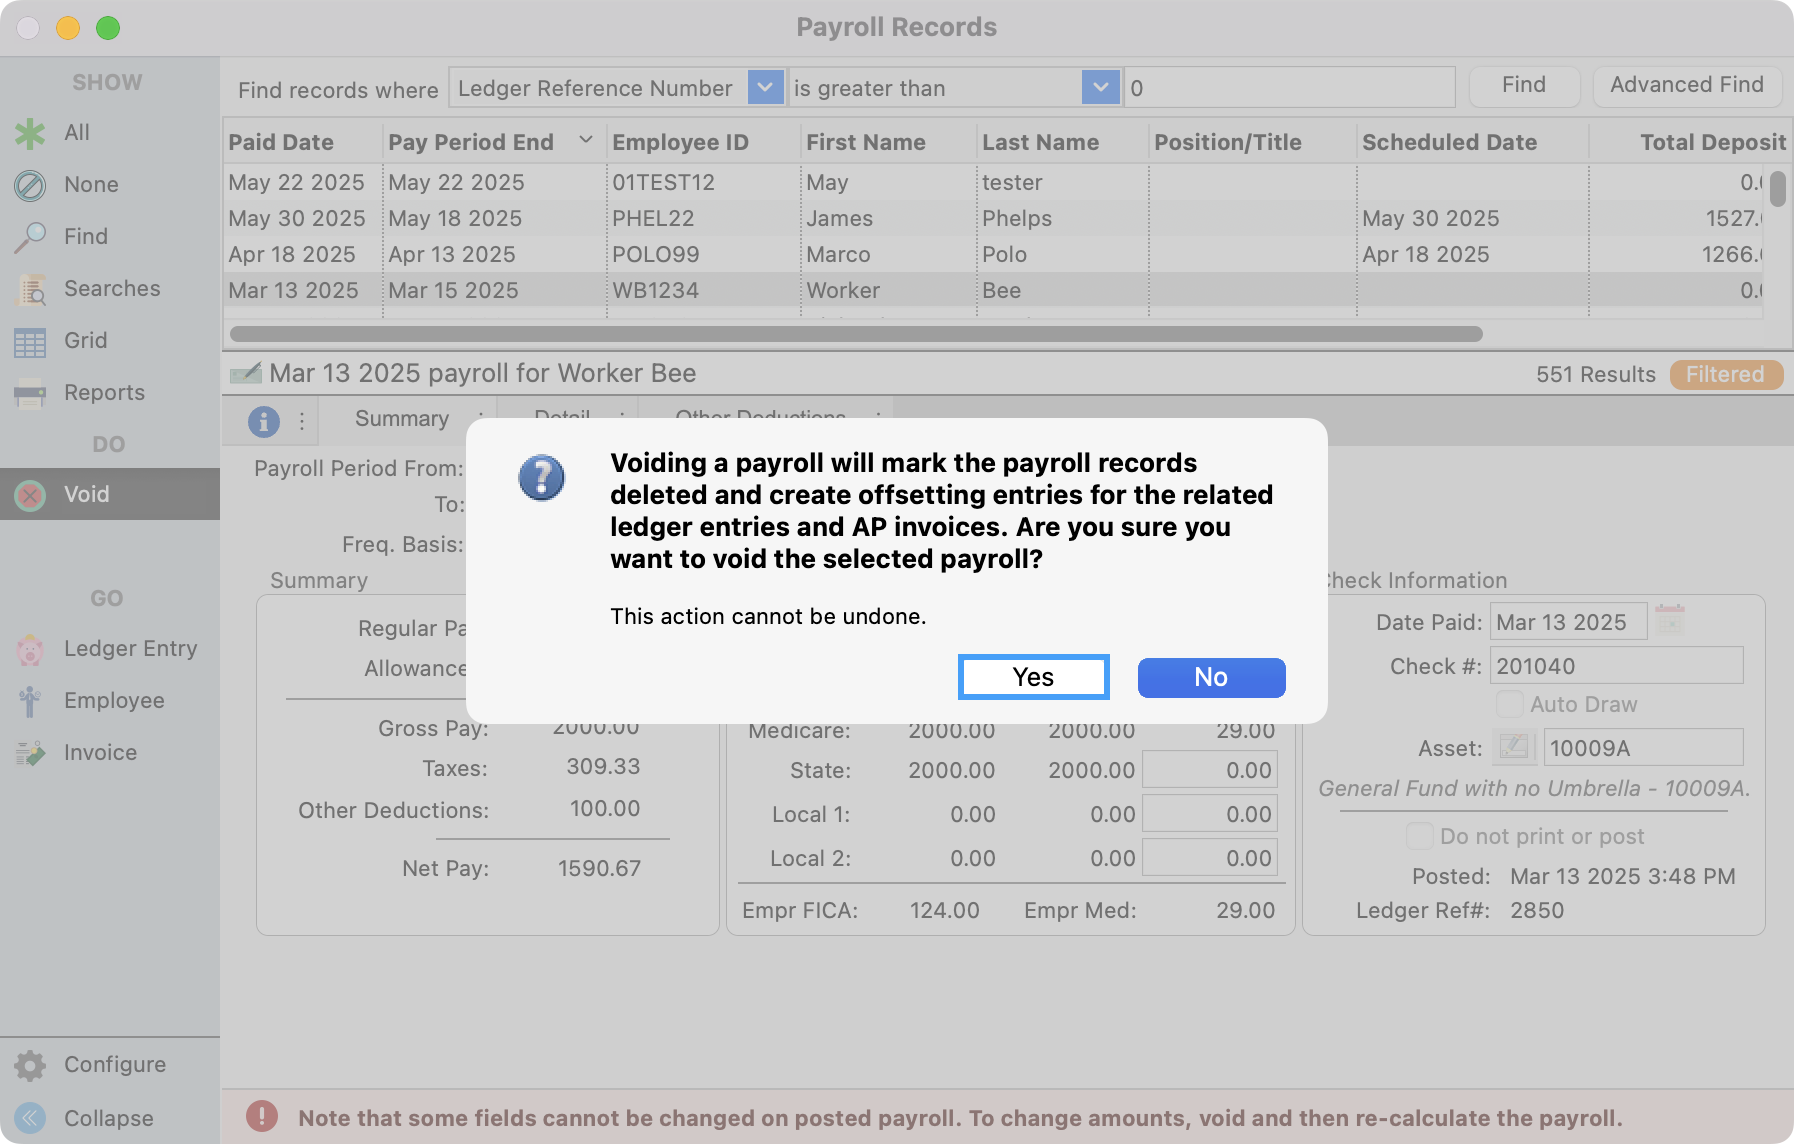Open the Reports panel icon
This screenshot has height=1144, width=1794.
point(29,392)
